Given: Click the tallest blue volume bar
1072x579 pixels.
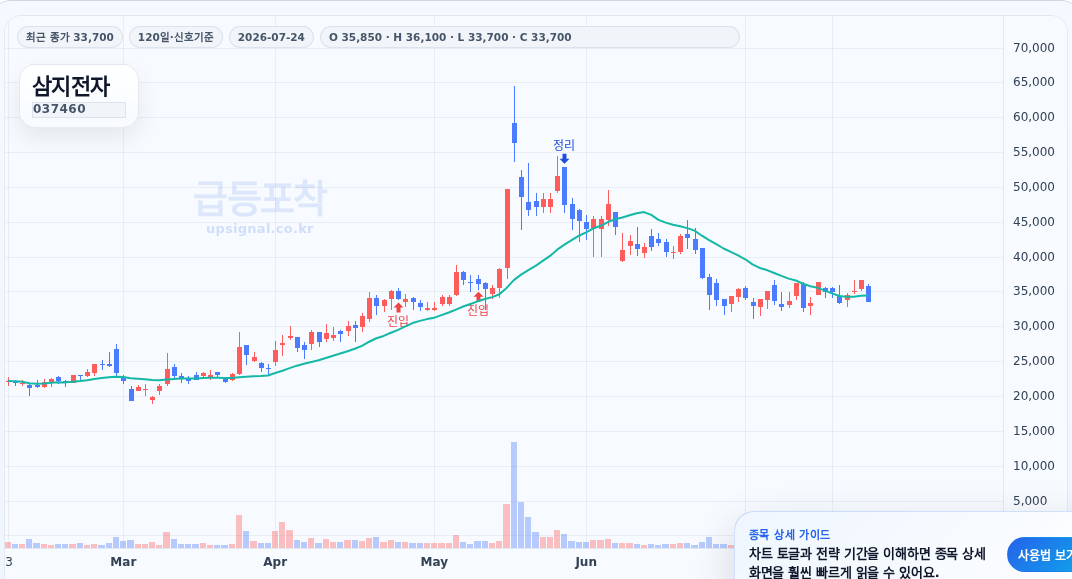Looking at the screenshot, I should (514, 495).
